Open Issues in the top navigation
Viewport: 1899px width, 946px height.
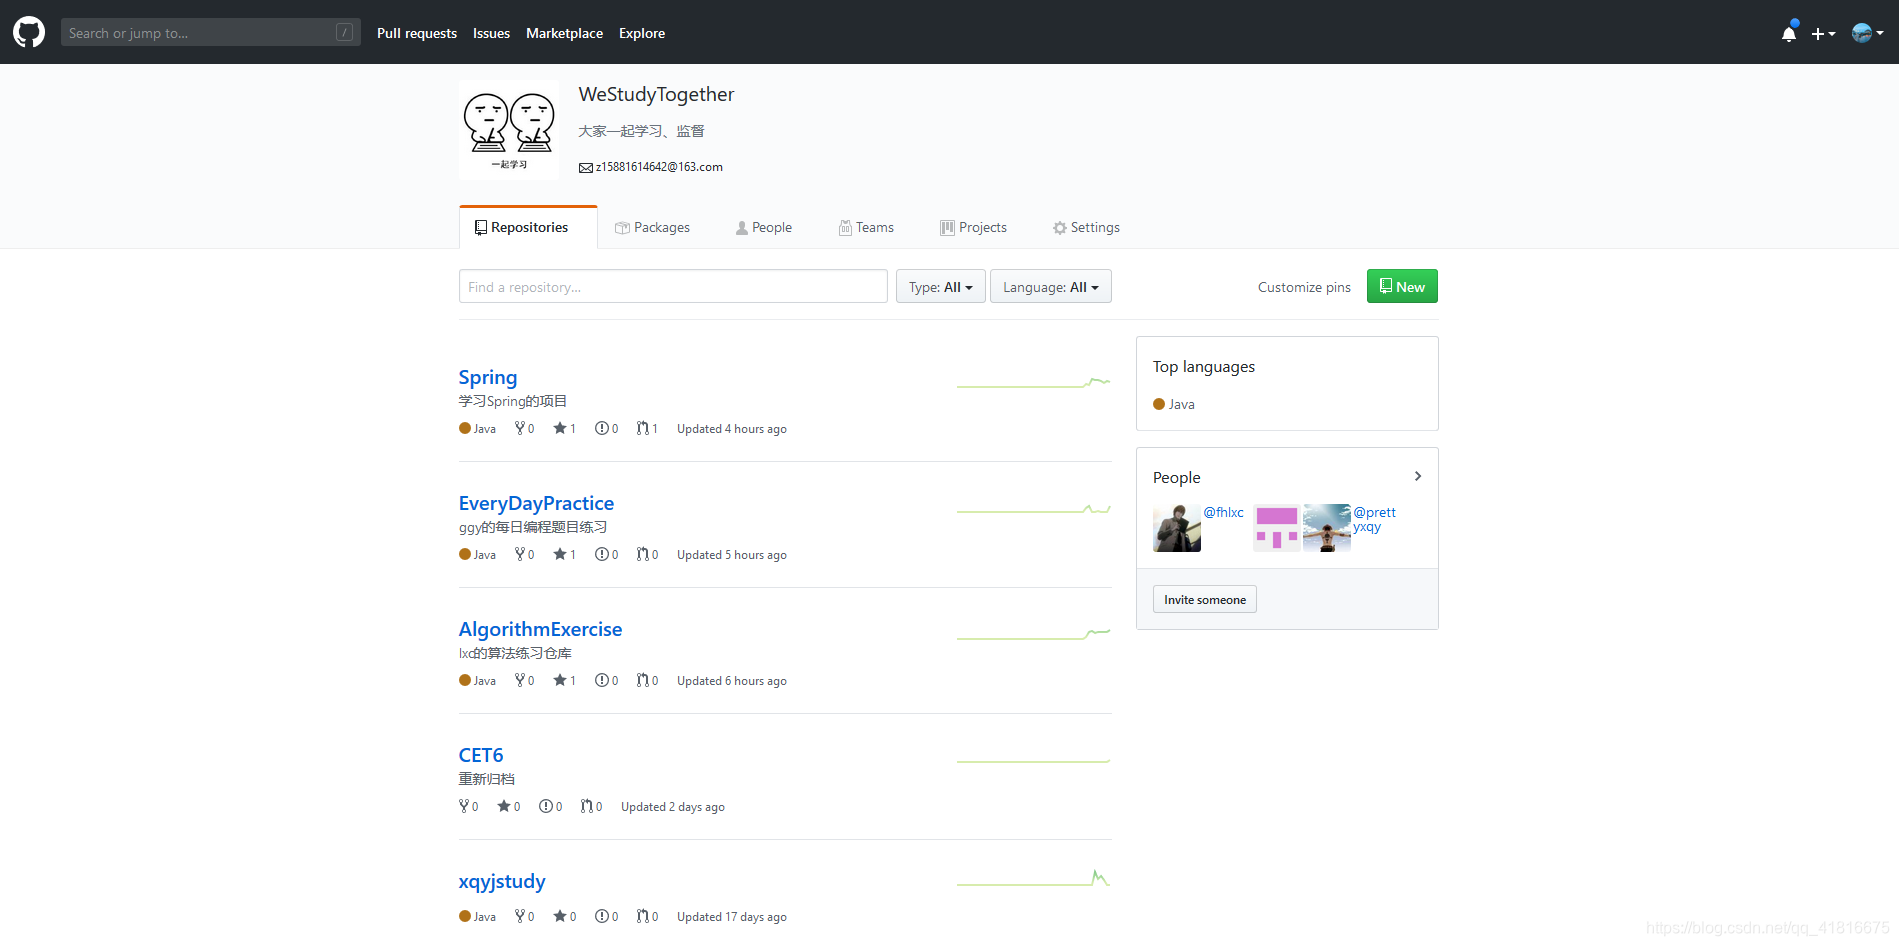(491, 33)
